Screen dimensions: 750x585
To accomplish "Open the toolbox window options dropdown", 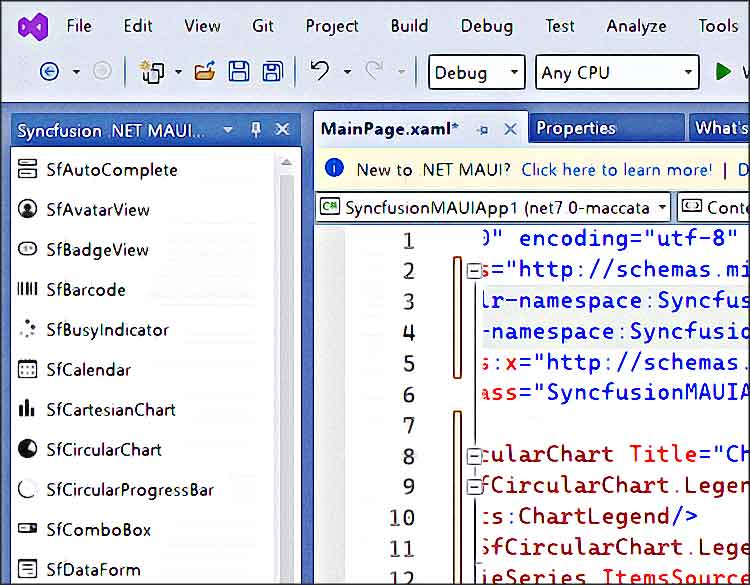I will 228,130.
